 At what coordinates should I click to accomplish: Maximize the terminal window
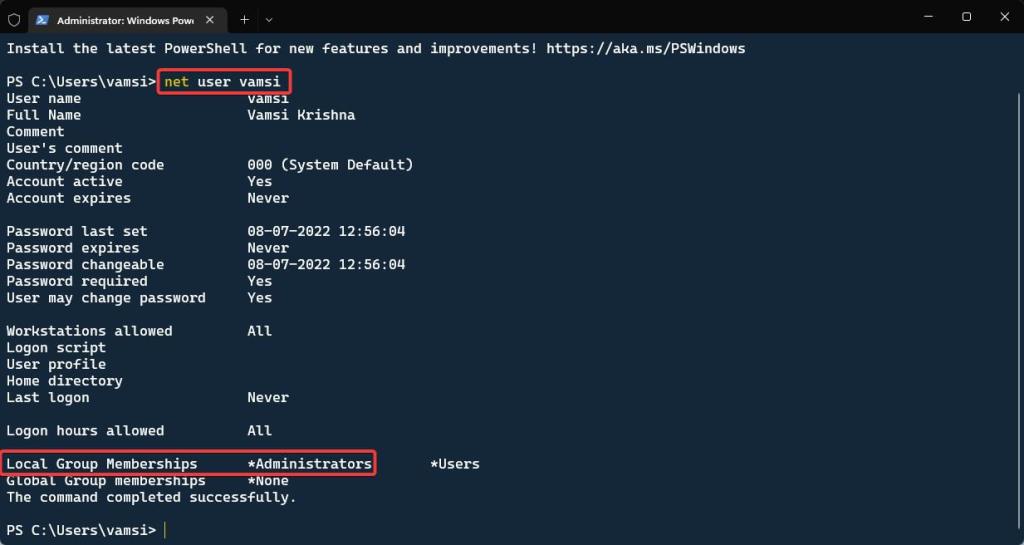(x=967, y=17)
